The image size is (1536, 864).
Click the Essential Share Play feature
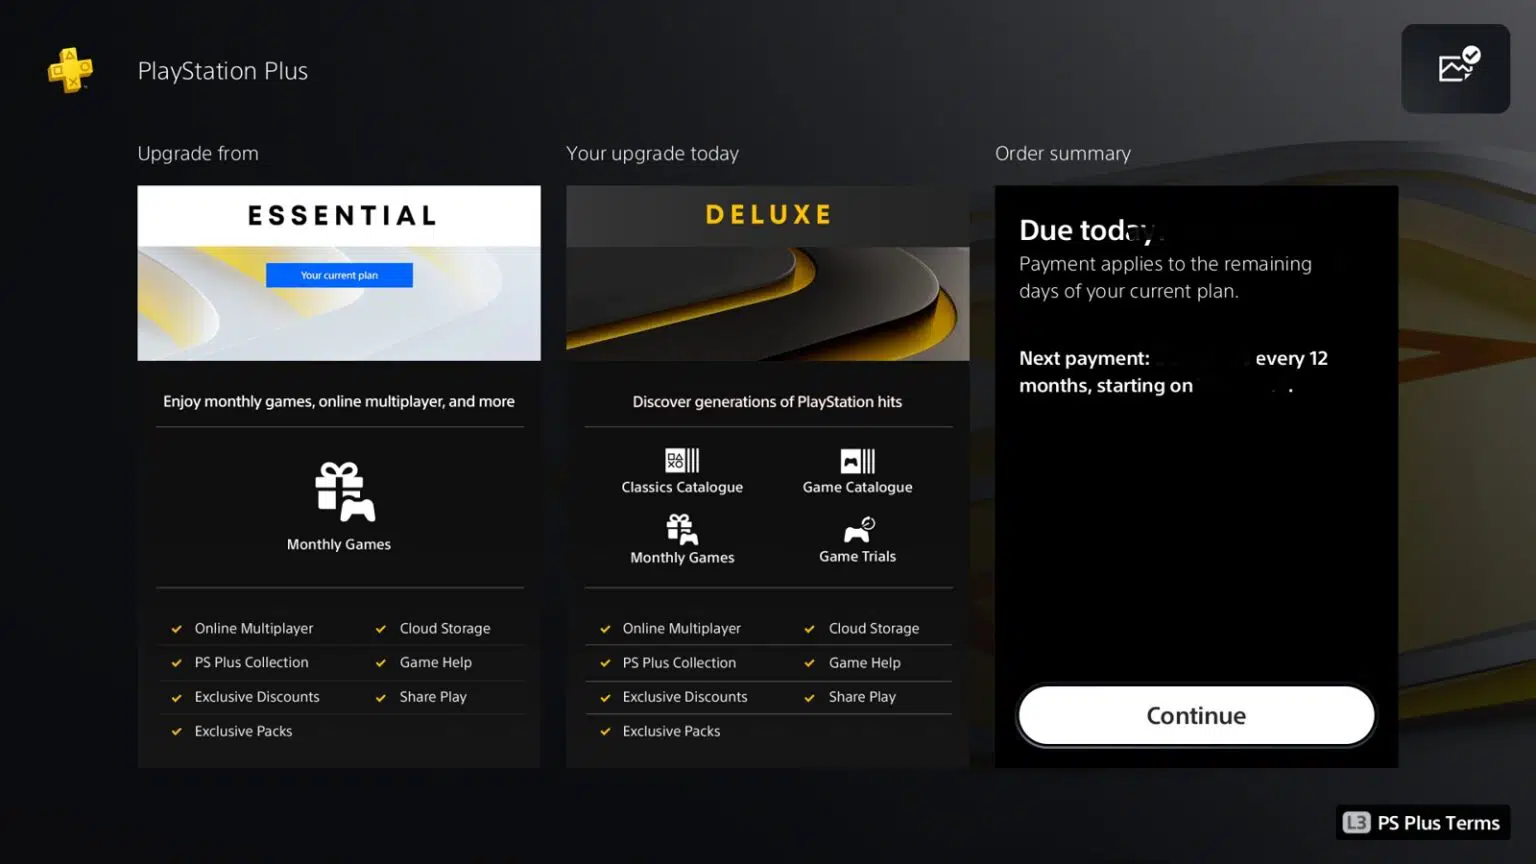(x=433, y=697)
